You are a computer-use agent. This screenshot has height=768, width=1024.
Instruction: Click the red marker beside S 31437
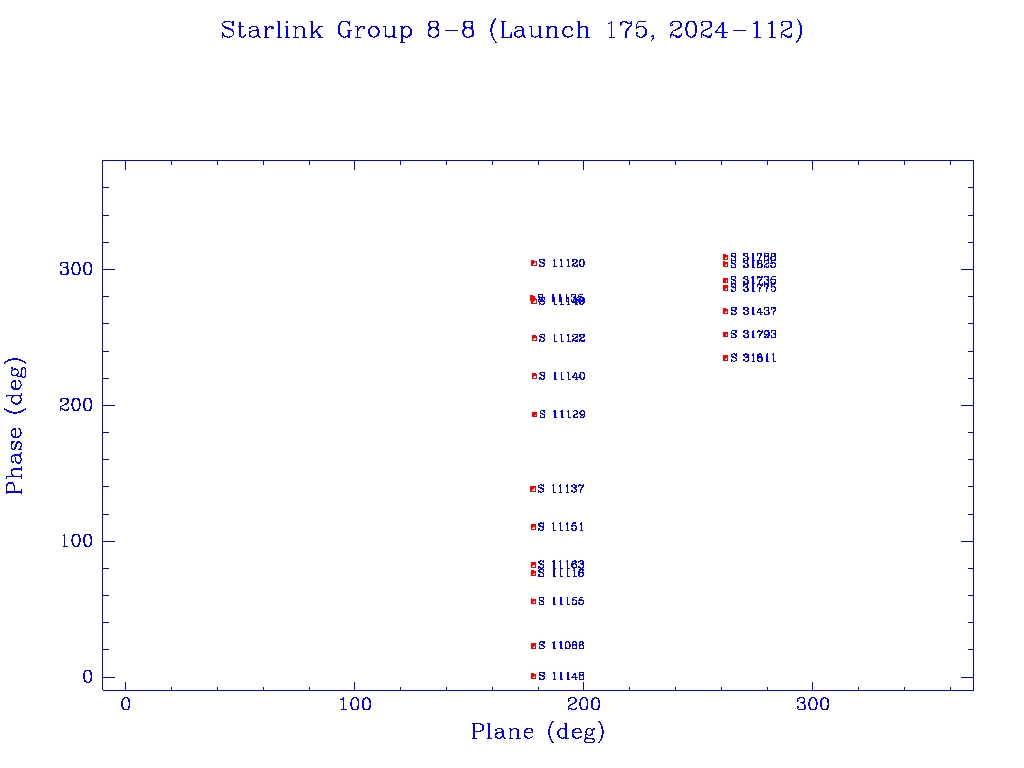pos(725,312)
